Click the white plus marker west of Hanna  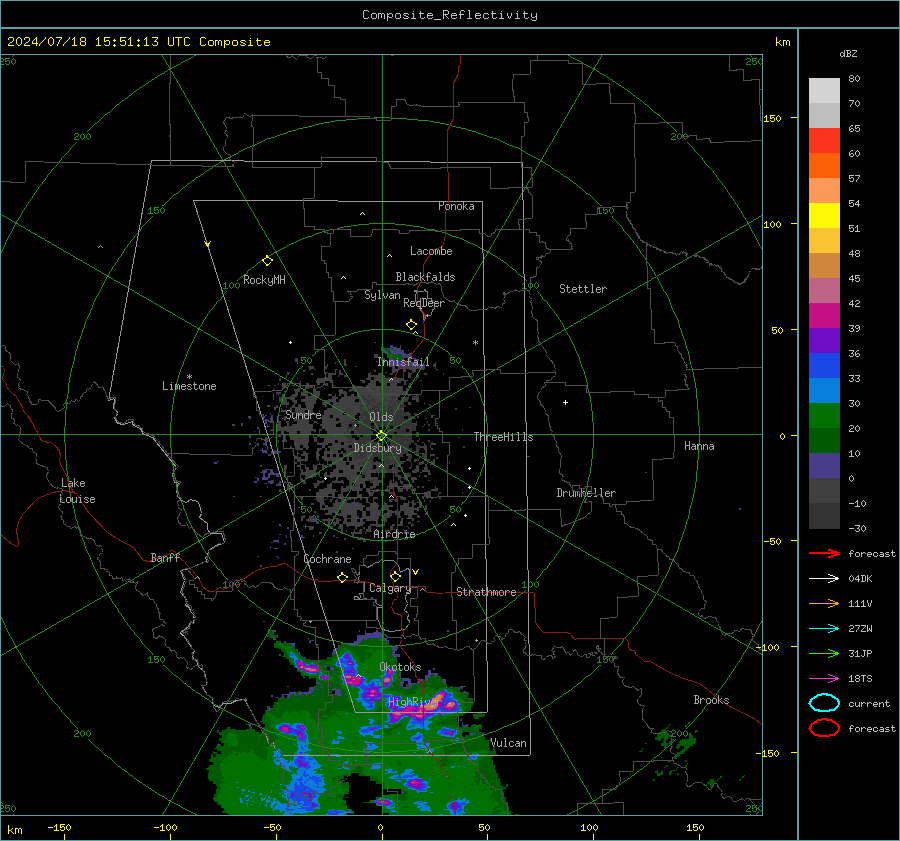(x=565, y=402)
